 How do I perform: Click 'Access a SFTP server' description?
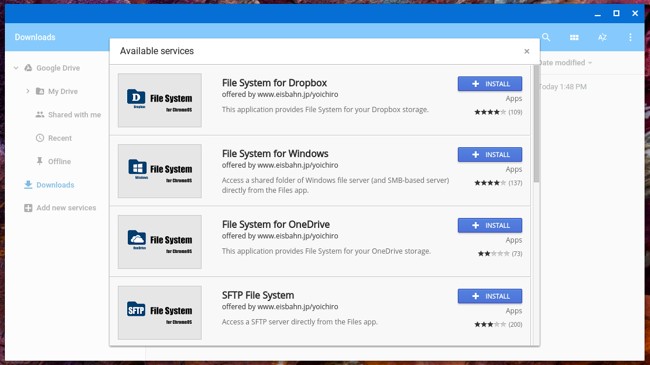(299, 322)
